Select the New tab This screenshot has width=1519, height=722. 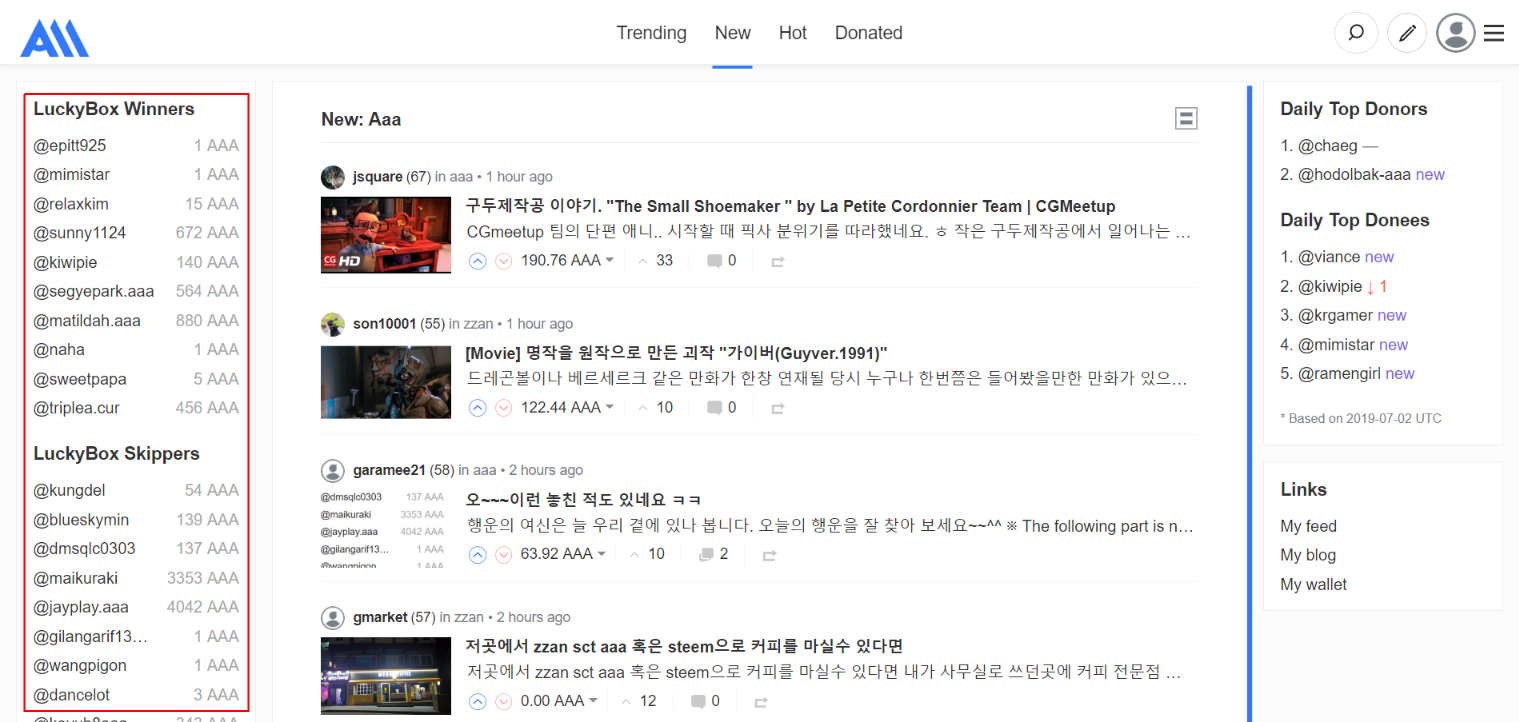click(732, 33)
